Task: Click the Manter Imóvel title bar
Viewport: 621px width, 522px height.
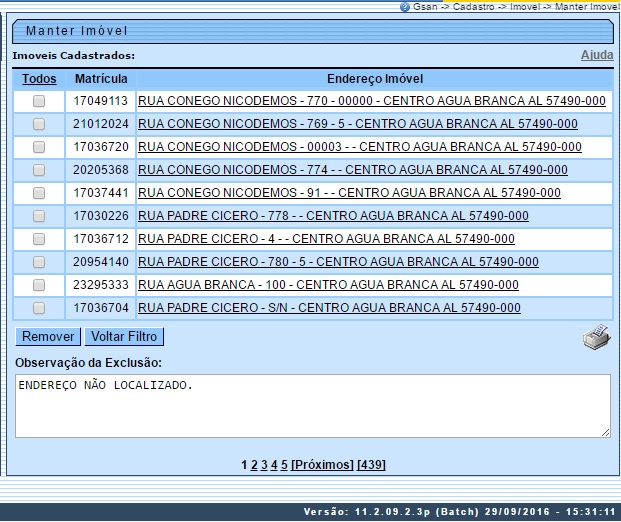Action: (x=313, y=31)
